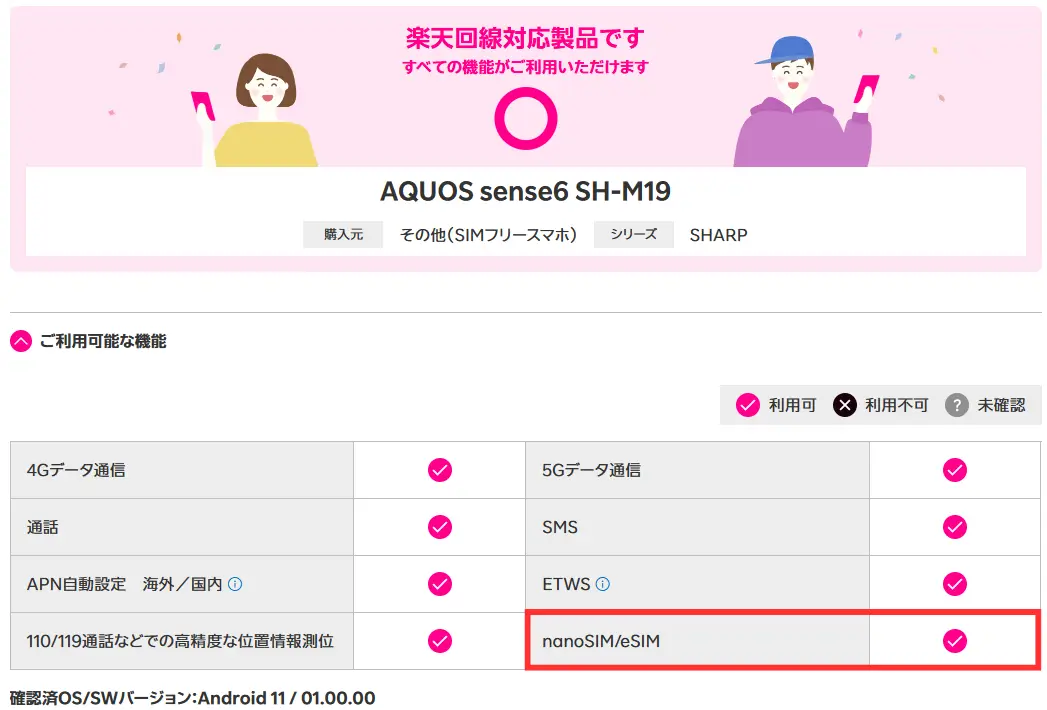The height and width of the screenshot is (710, 1047).
Task: Click checkmark icon in ETWS row
Action: click(x=955, y=584)
